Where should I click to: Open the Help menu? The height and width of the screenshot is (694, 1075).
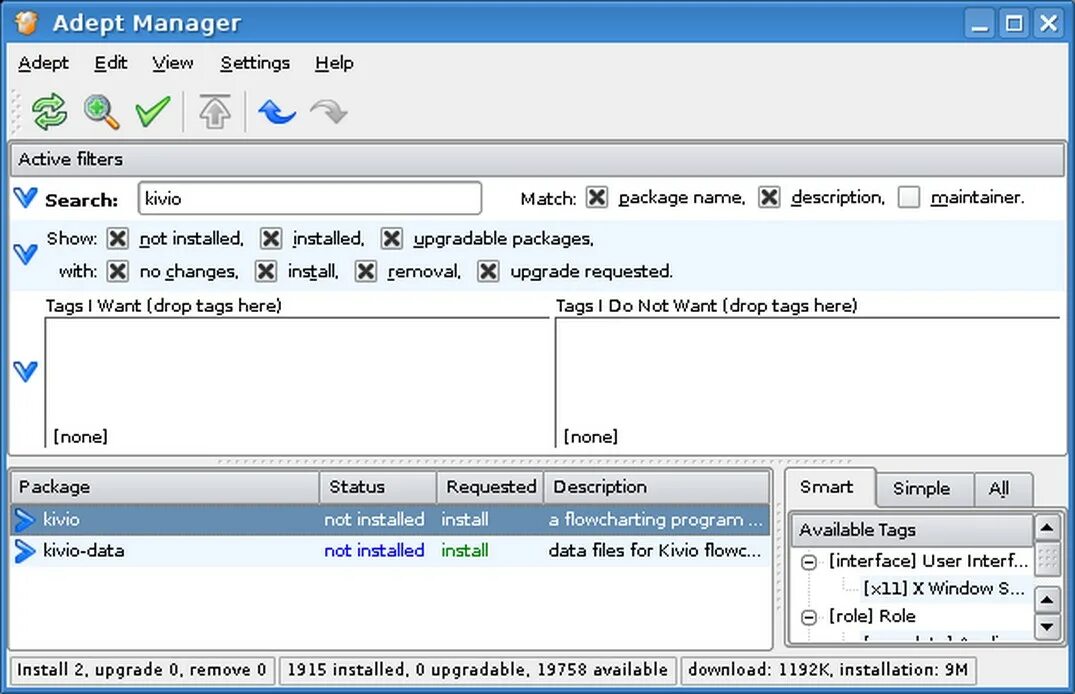point(335,63)
